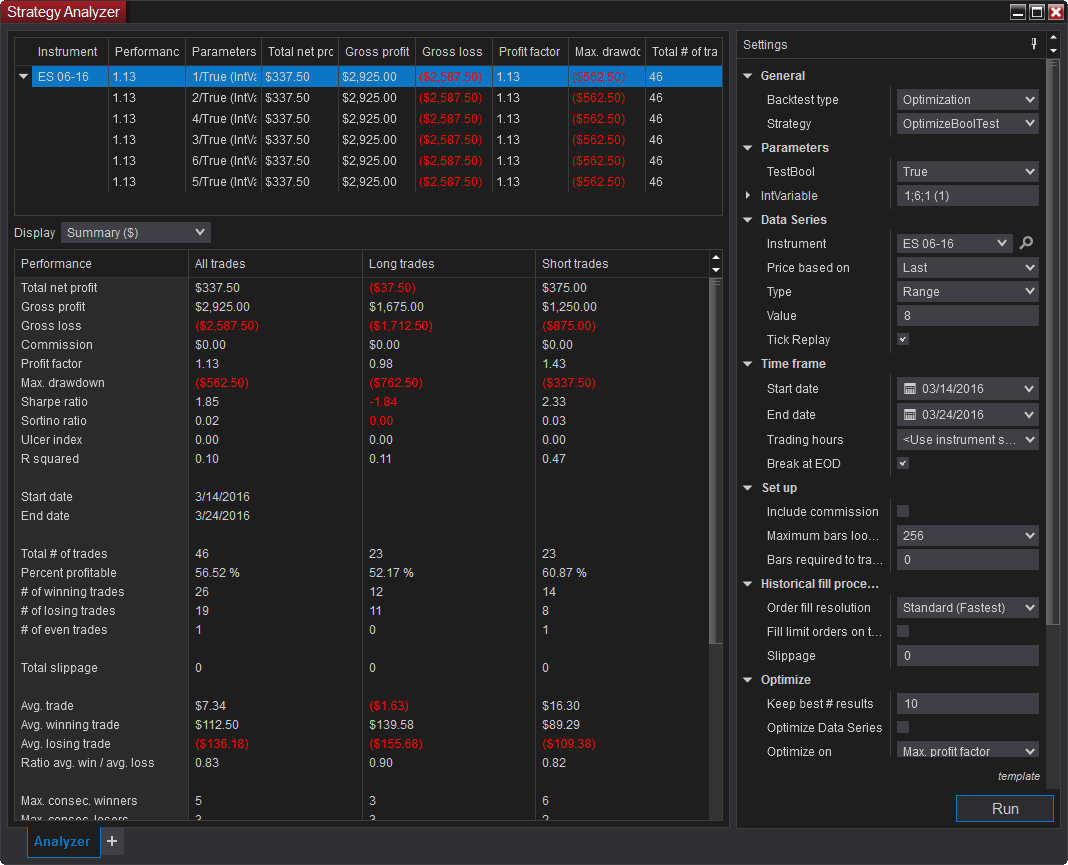This screenshot has height=865, width=1068.
Task: Open the Order fill resolution dropdown
Action: point(967,608)
